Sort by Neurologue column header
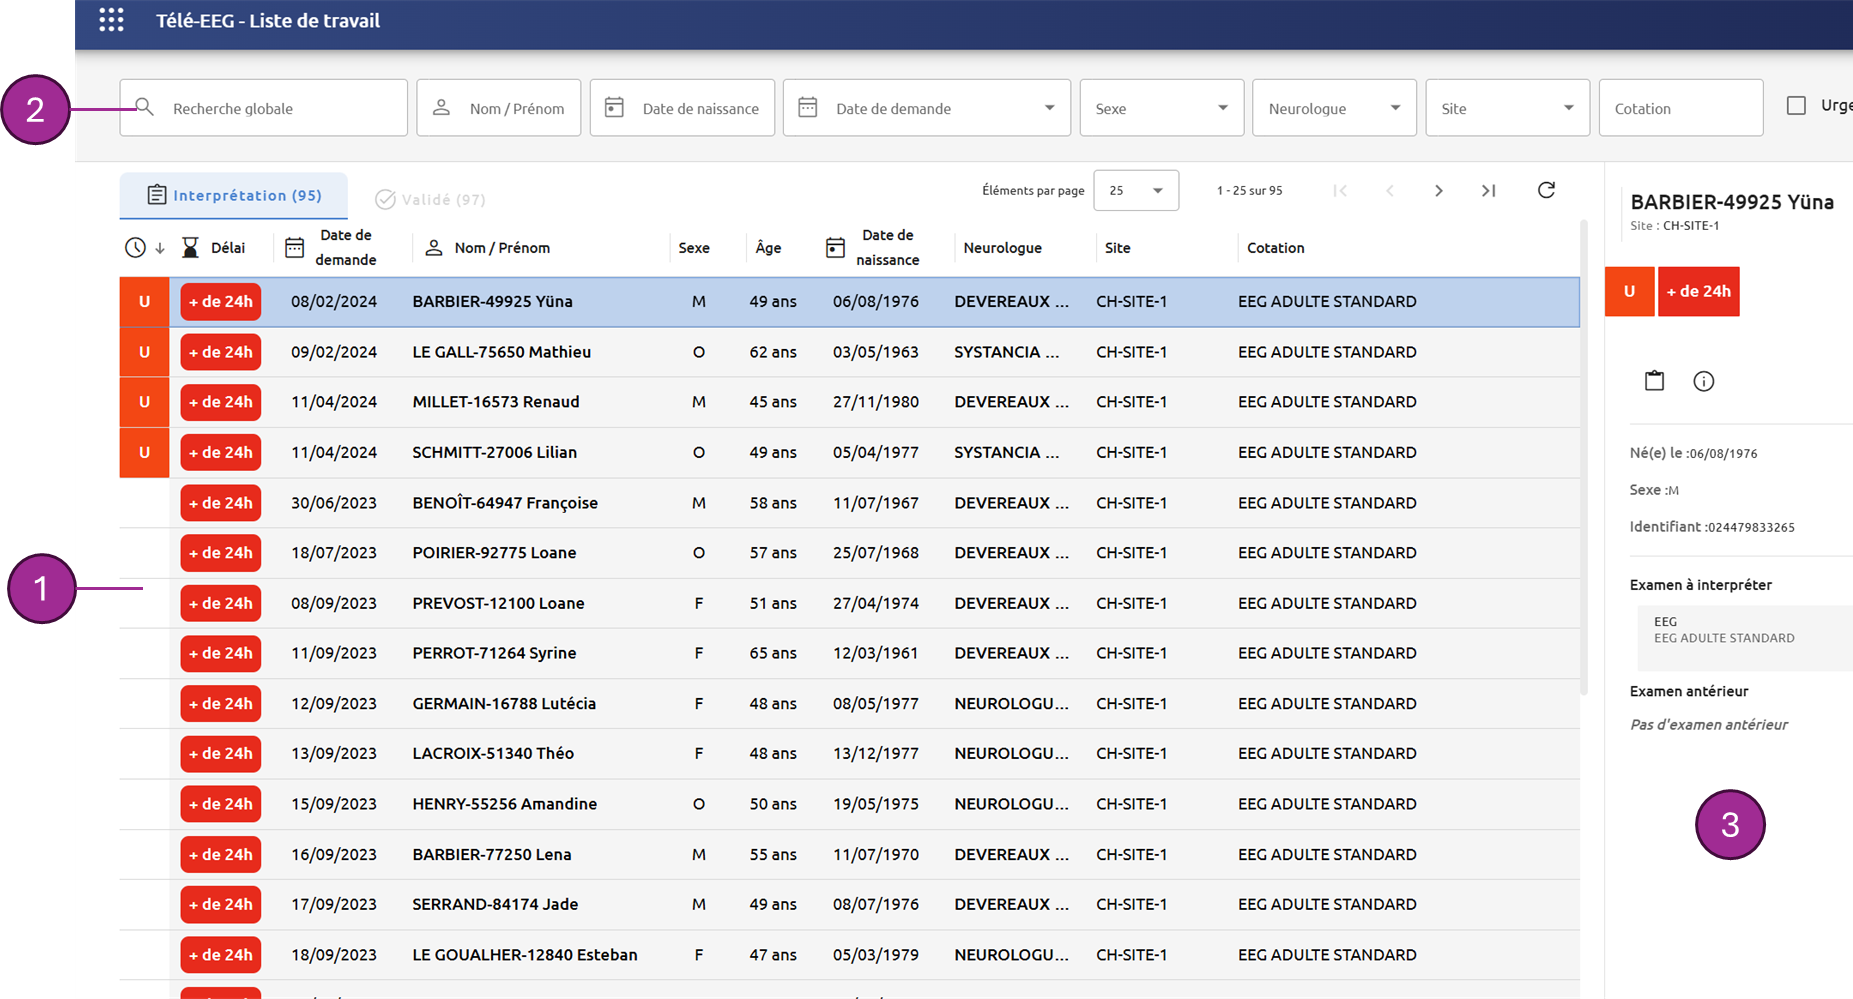Screen dimensions: 1853x999 pyautogui.click(x=1002, y=248)
